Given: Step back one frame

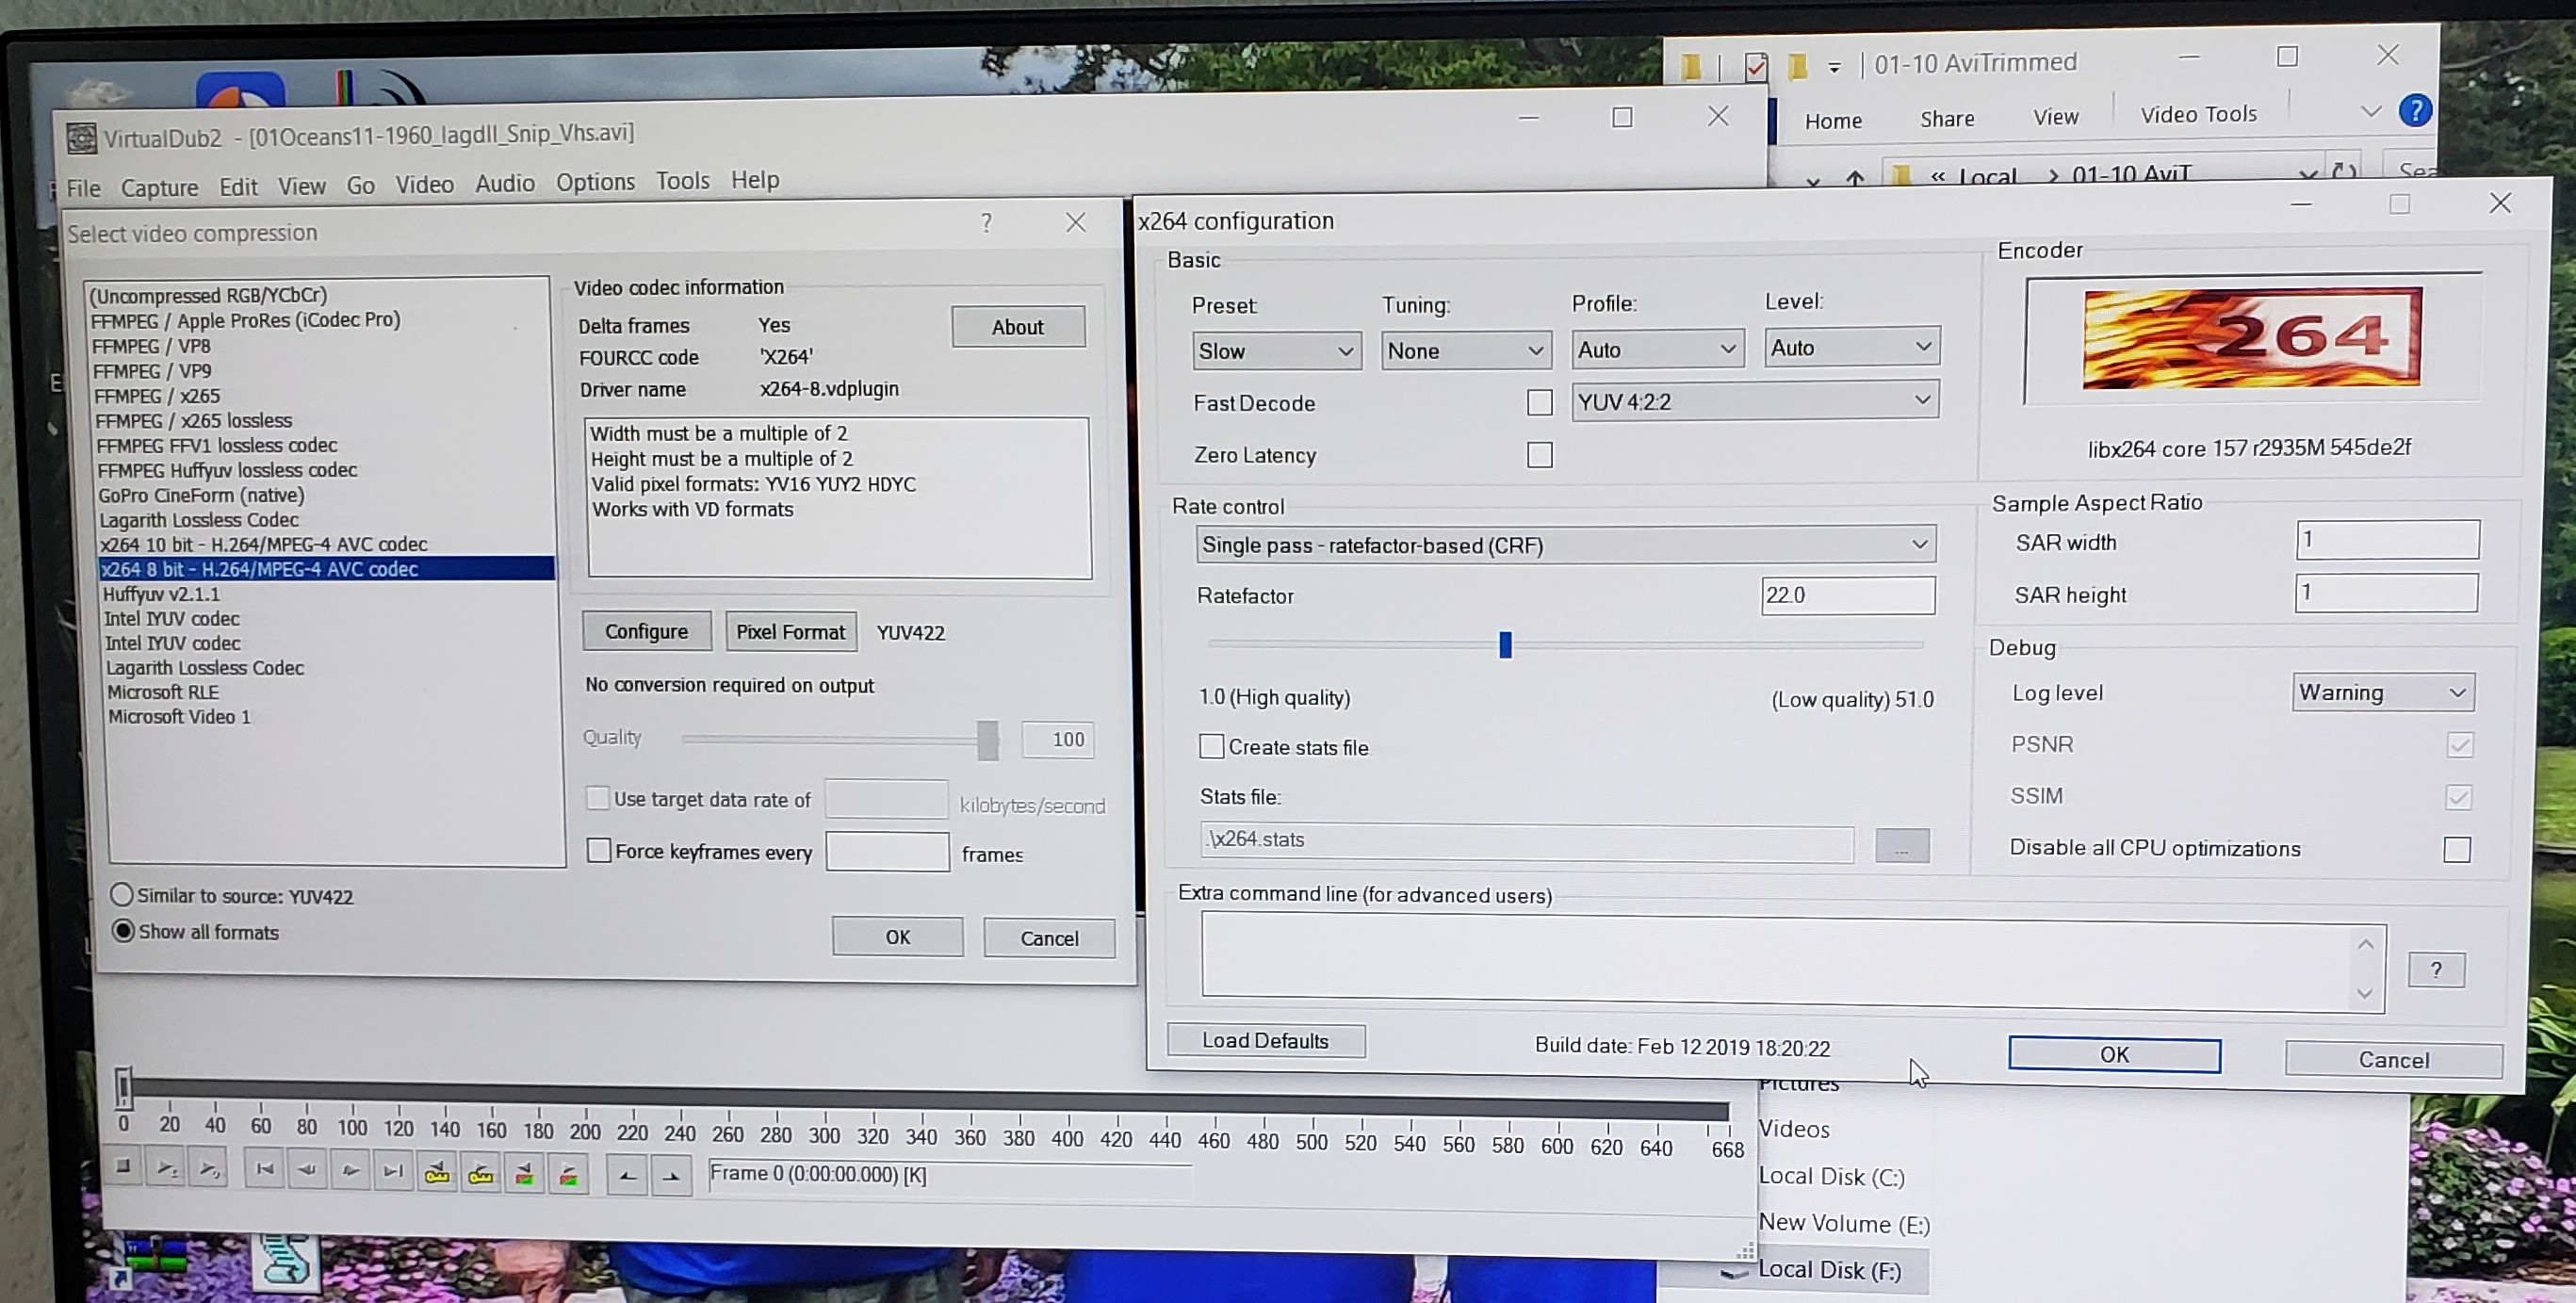Looking at the screenshot, I should pyautogui.click(x=308, y=1170).
